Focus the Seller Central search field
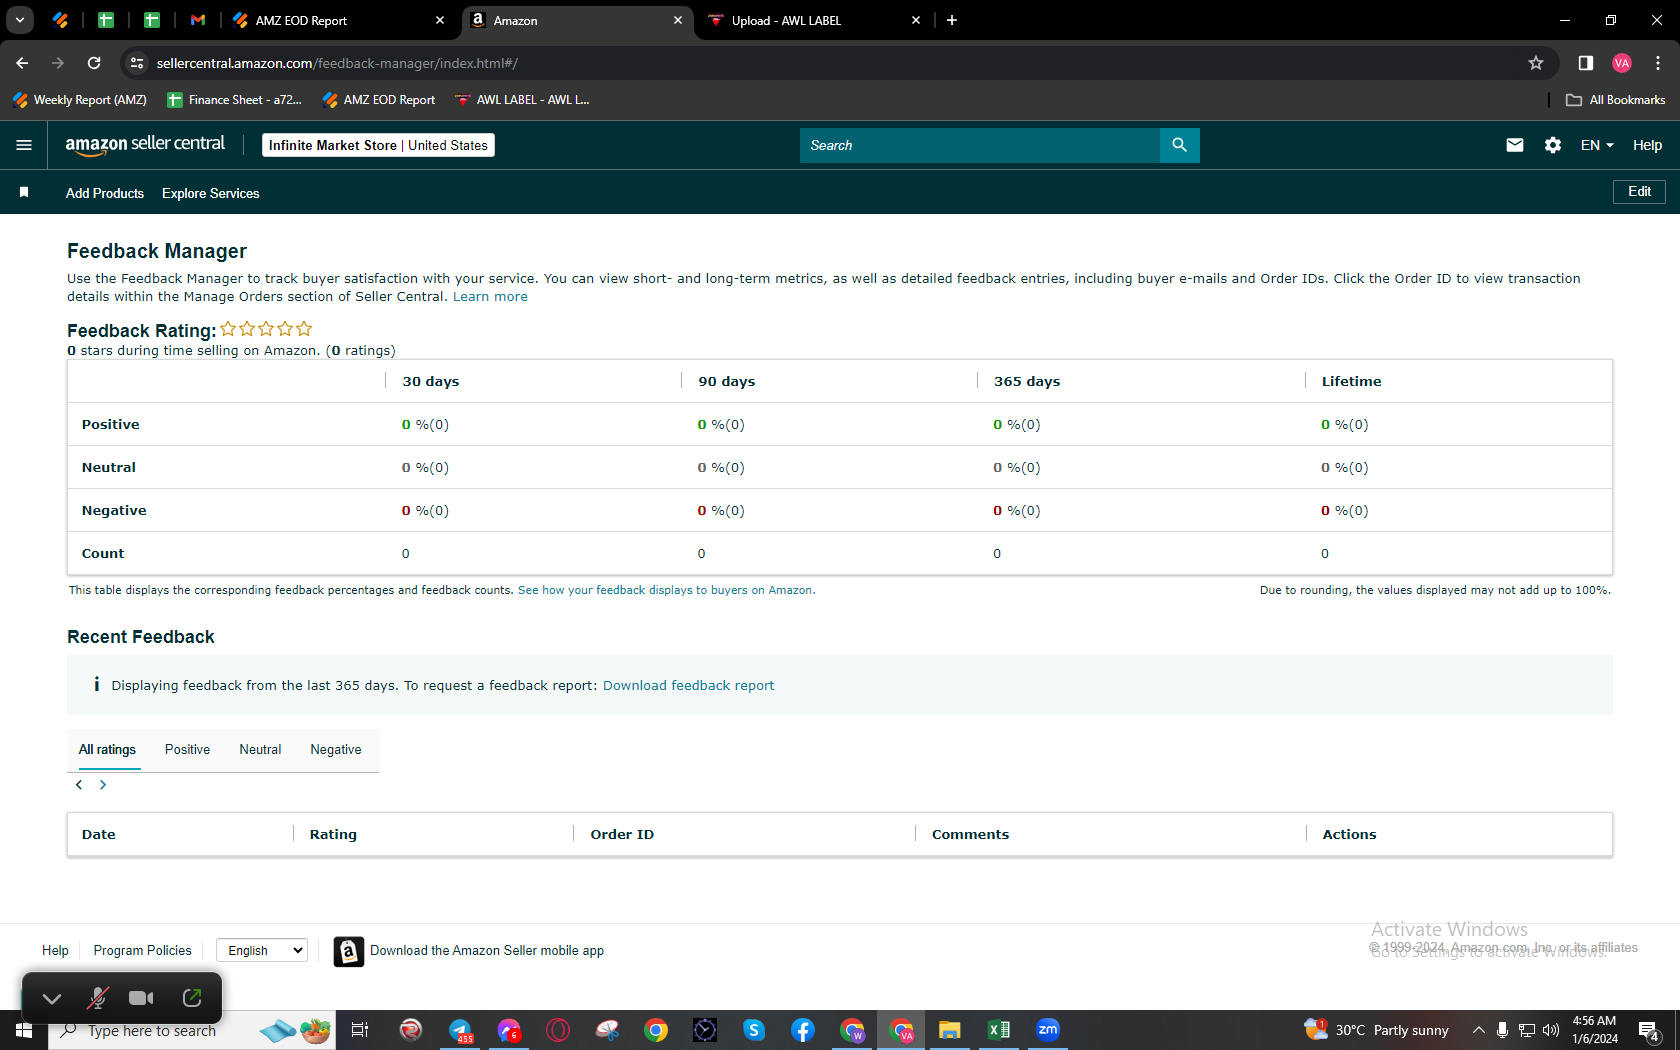The width and height of the screenshot is (1680, 1050). pos(980,145)
